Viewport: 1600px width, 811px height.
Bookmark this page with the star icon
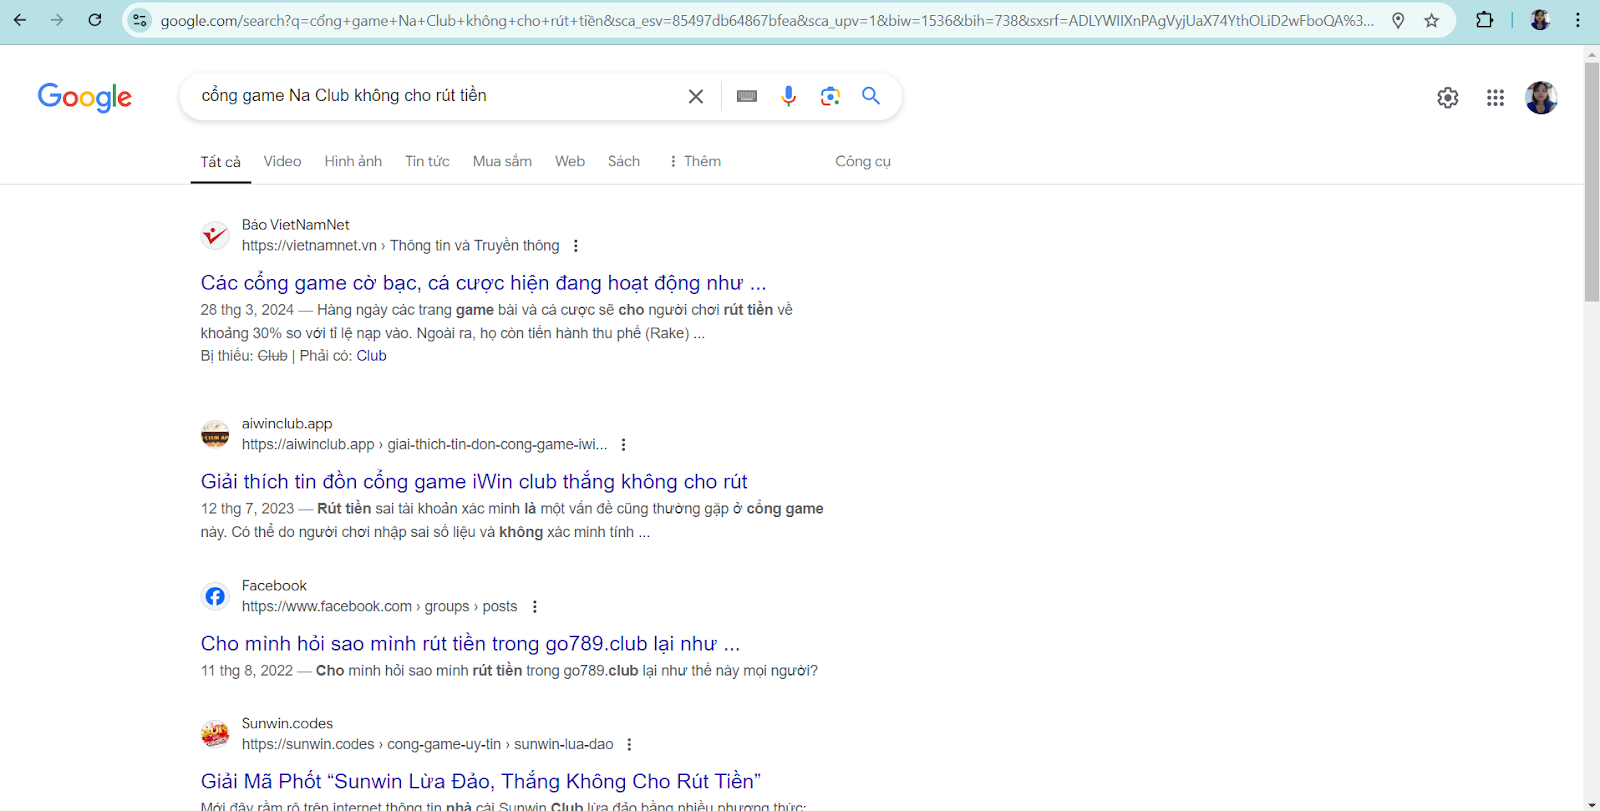point(1432,20)
